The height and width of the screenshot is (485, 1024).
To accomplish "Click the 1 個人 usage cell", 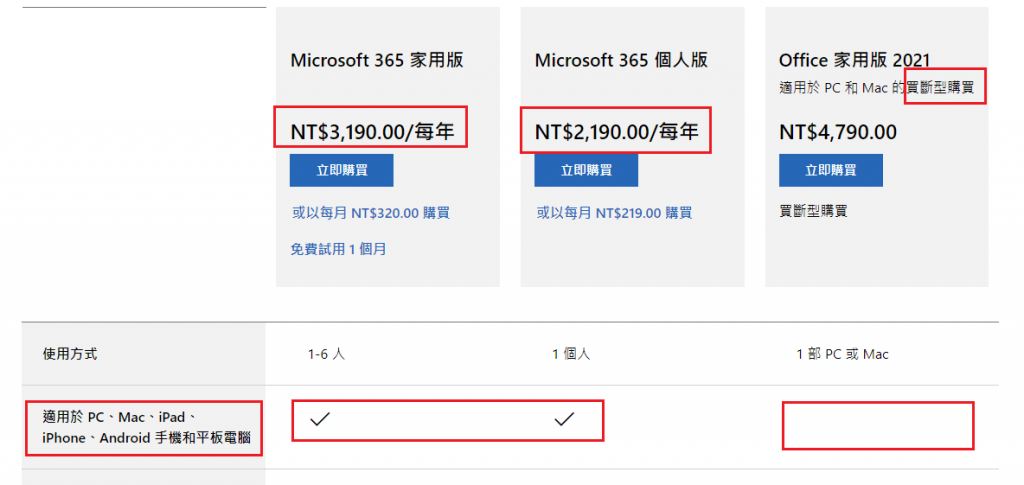I will 571,354.
